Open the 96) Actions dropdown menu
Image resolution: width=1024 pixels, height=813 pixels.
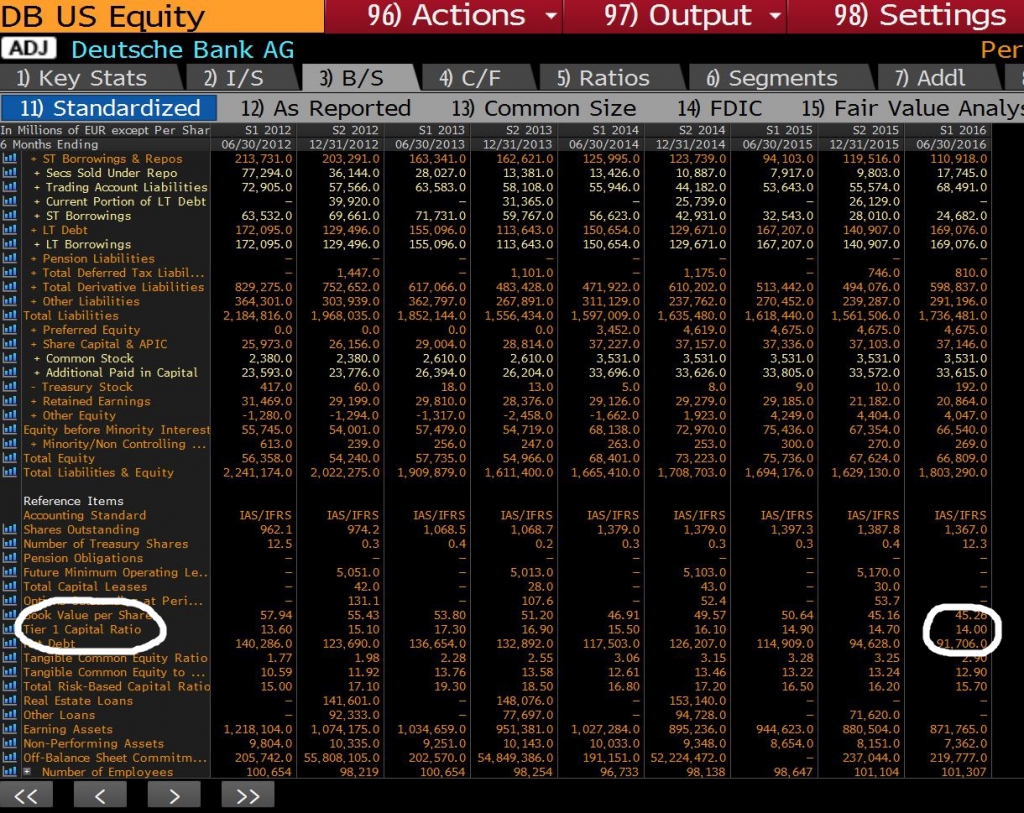coord(444,16)
